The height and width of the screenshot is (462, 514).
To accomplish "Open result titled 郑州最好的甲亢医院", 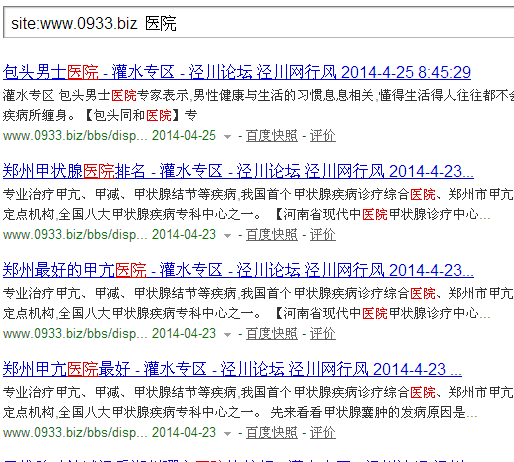I will click(238, 270).
